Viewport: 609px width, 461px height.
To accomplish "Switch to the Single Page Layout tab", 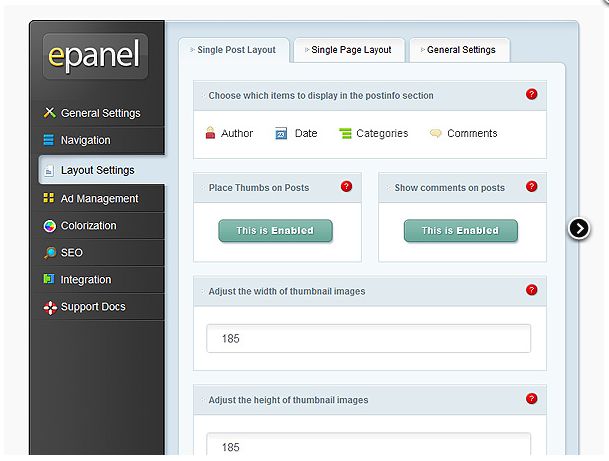I will [349, 50].
